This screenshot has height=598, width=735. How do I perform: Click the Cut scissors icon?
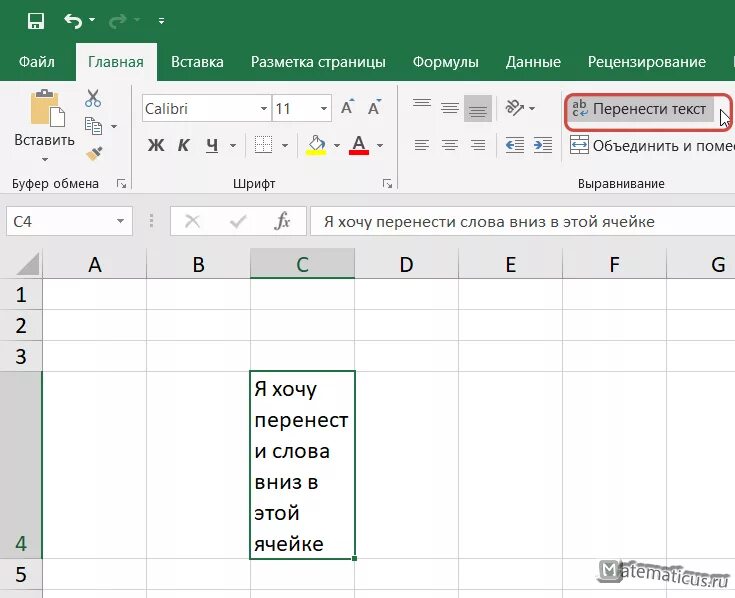pos(93,98)
